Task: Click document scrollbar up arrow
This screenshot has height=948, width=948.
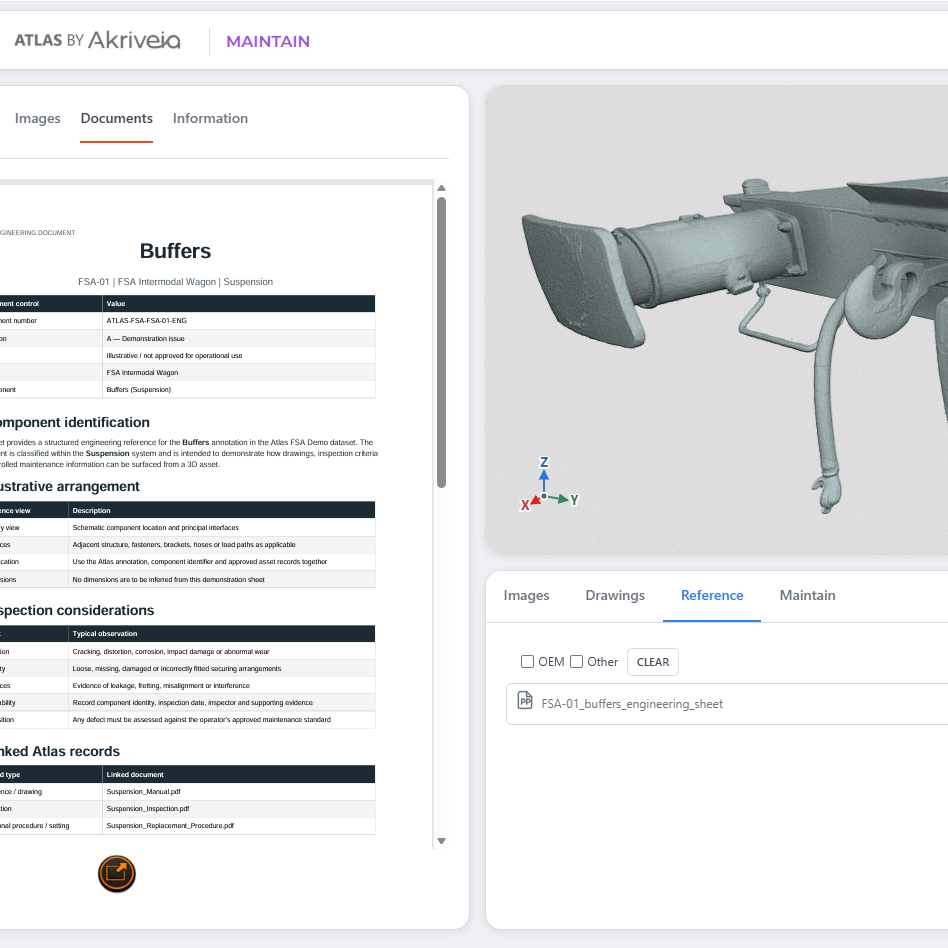Action: pos(441,188)
